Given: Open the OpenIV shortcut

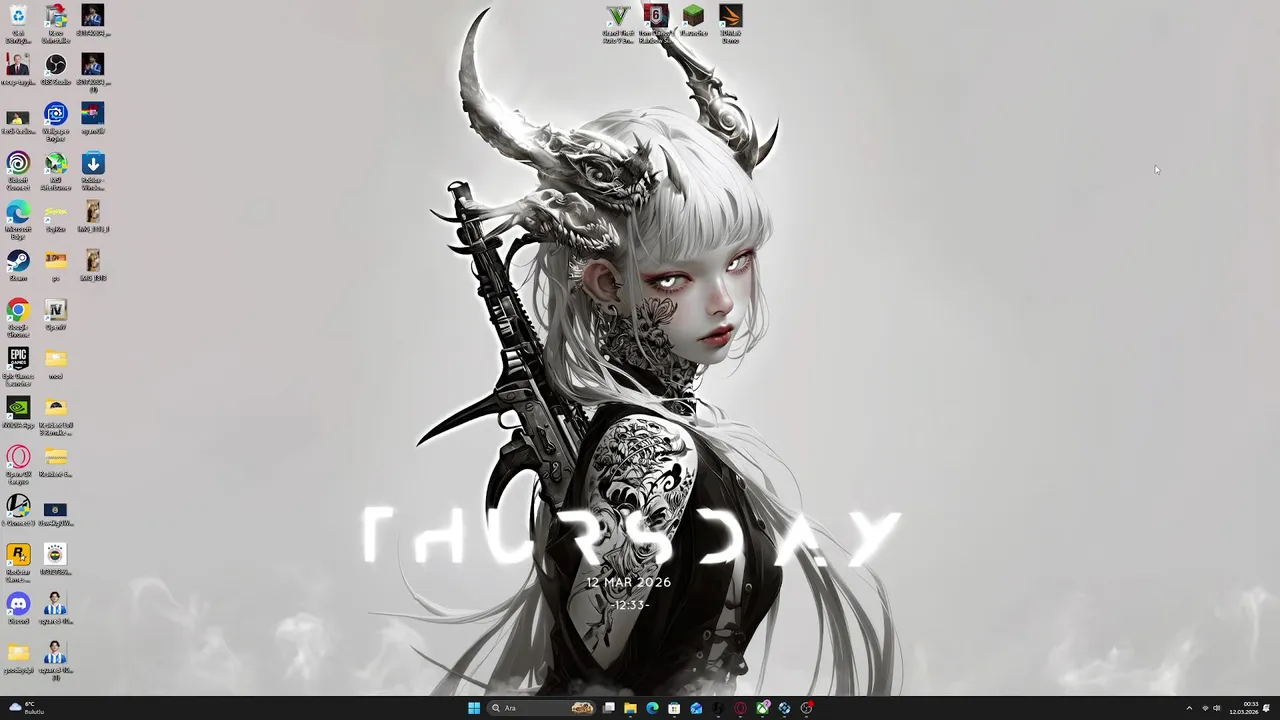Looking at the screenshot, I should click(x=55, y=315).
